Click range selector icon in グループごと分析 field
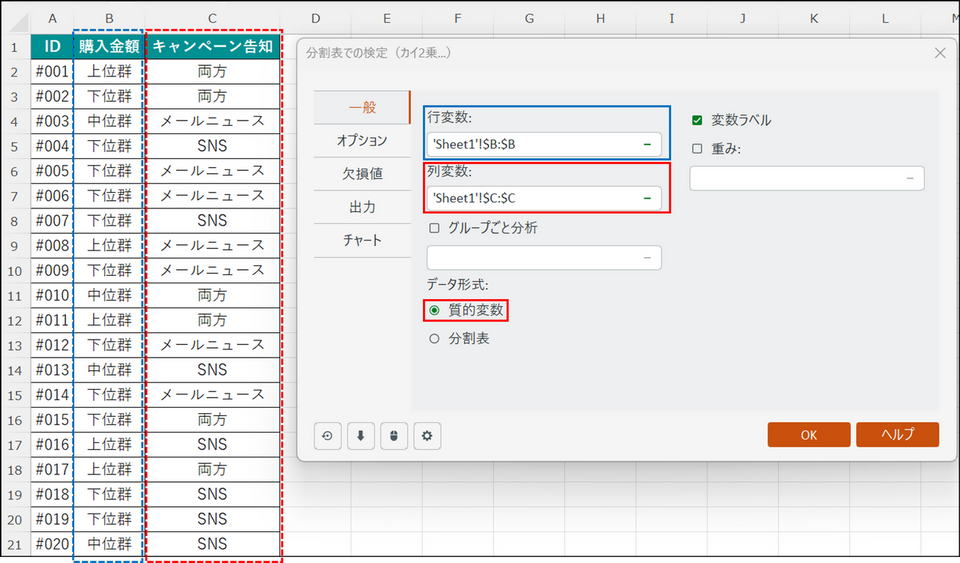Screen dimensions: 960x563 point(647,258)
